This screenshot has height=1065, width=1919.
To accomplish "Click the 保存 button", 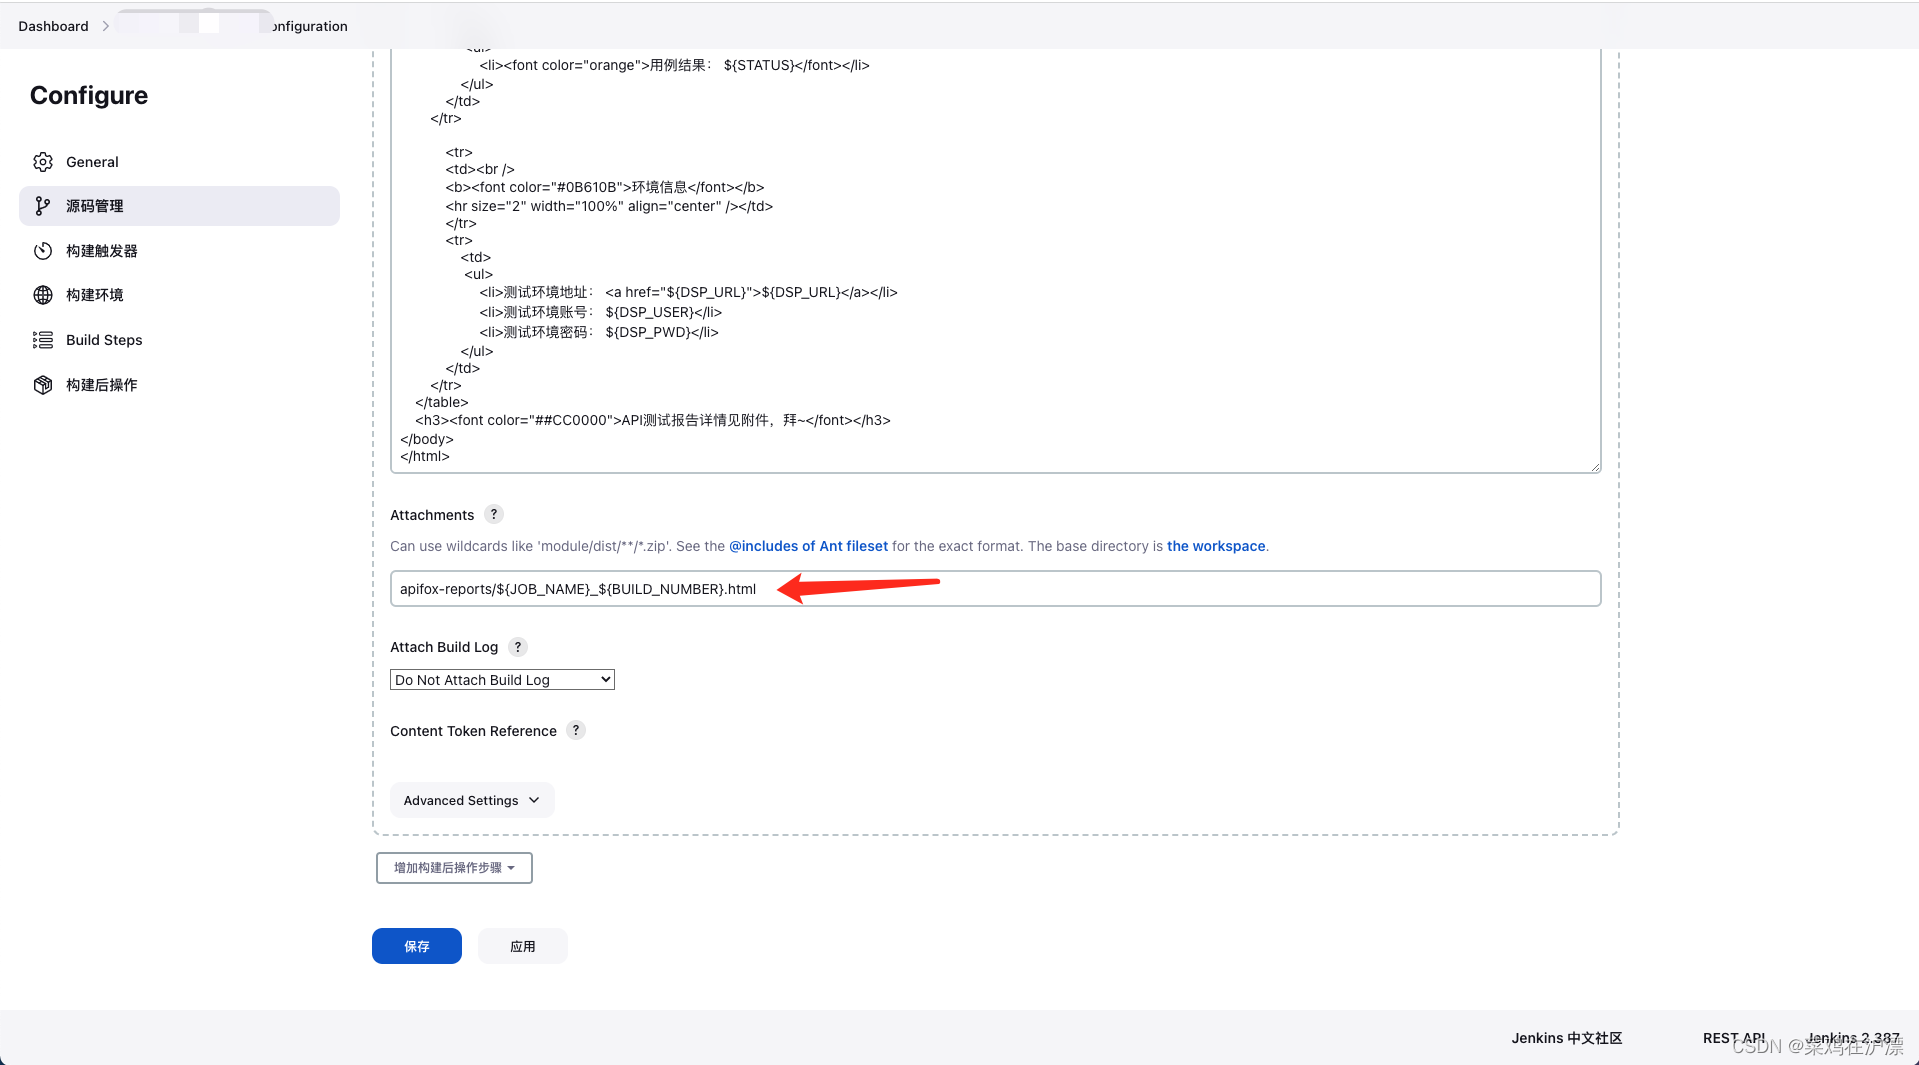I will pyautogui.click(x=416, y=946).
